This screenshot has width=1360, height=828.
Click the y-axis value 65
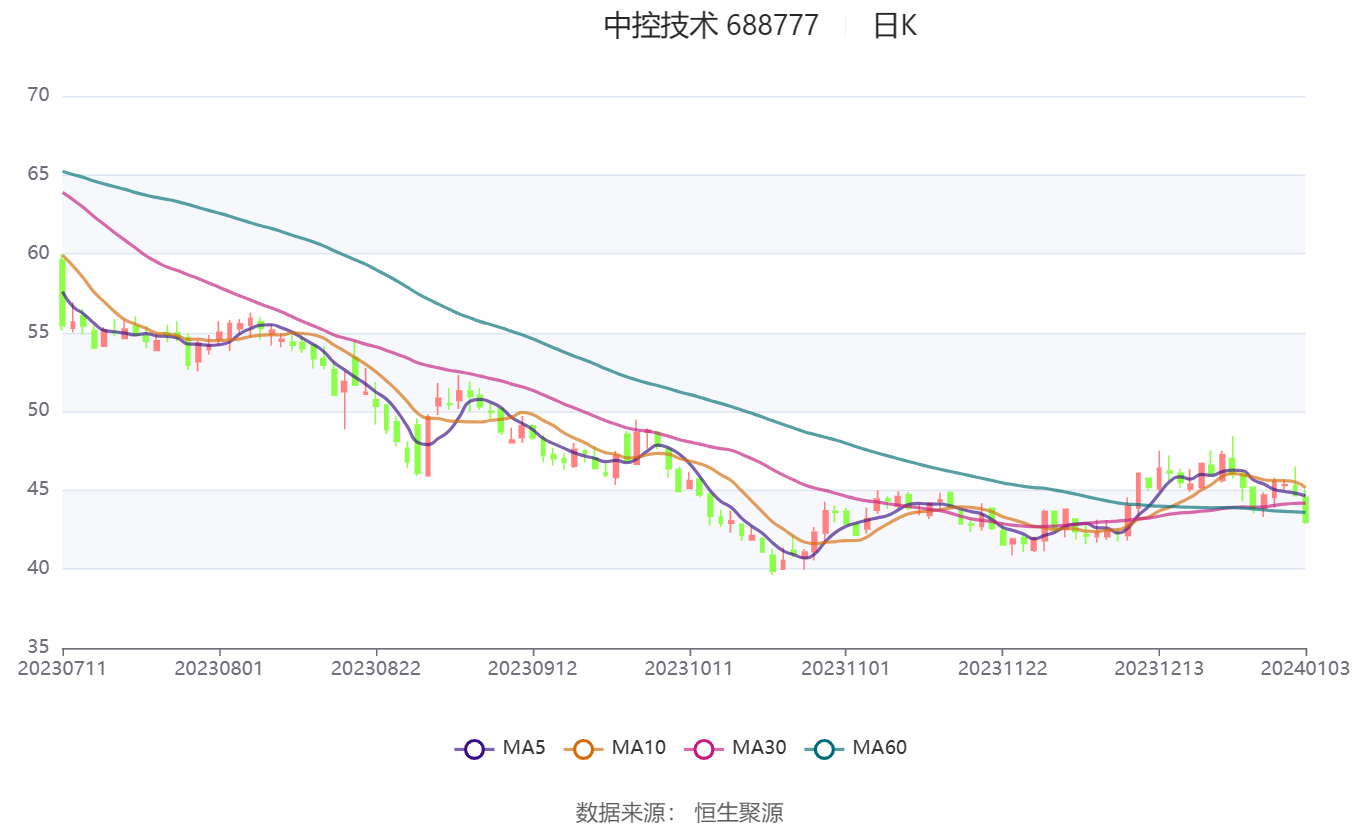39,174
